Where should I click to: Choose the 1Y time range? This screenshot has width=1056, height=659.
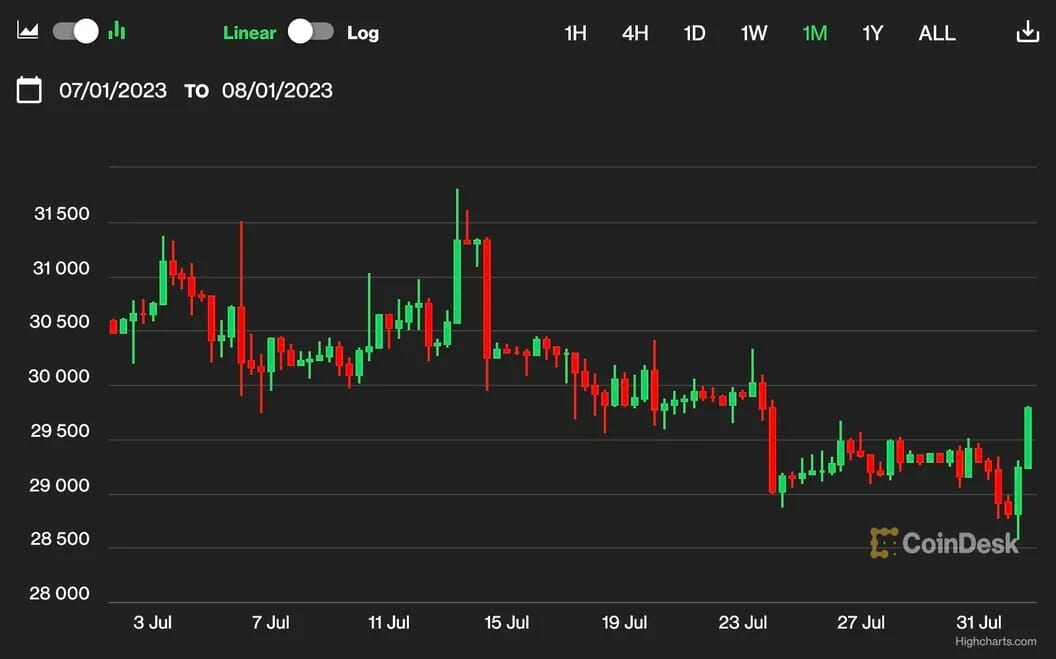coord(873,33)
